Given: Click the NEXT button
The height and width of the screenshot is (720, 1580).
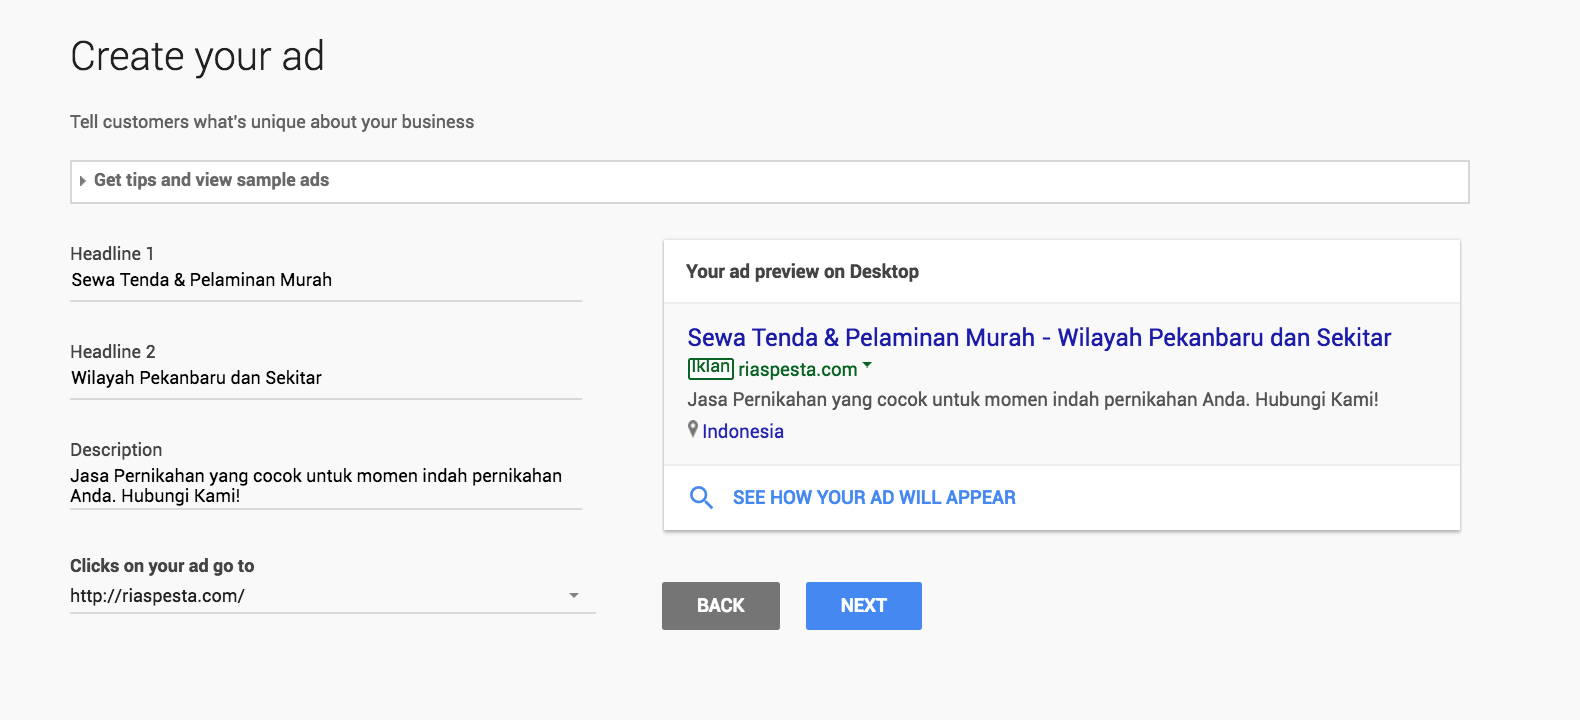Looking at the screenshot, I should 863,605.
